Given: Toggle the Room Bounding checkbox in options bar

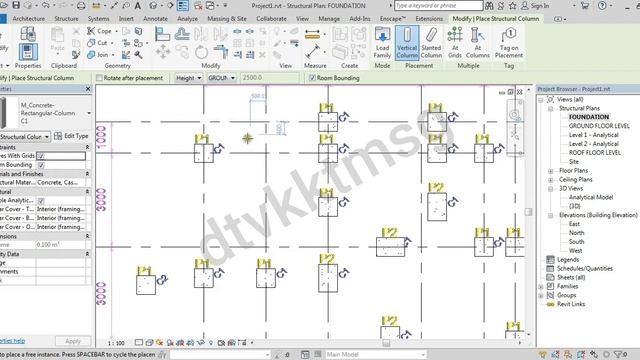Looking at the screenshot, I should tap(312, 78).
